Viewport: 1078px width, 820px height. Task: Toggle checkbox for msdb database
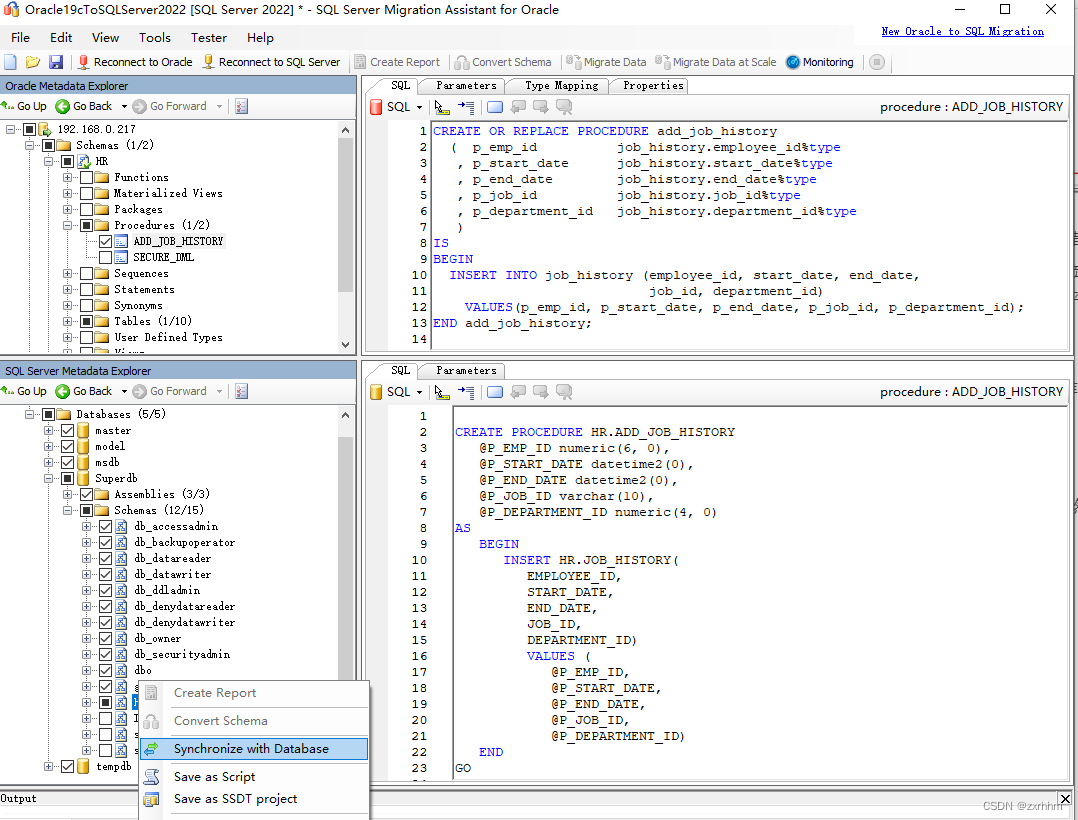(x=67, y=462)
